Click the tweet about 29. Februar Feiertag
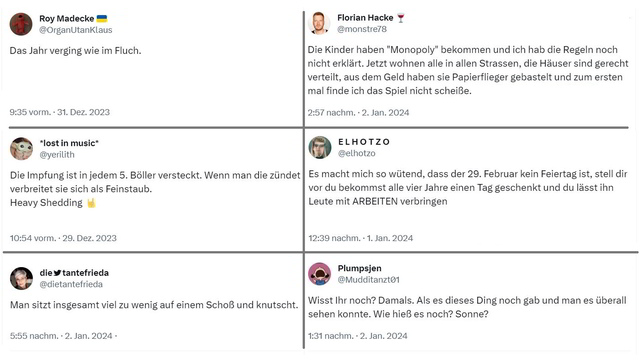640x363 pixels. (467, 187)
